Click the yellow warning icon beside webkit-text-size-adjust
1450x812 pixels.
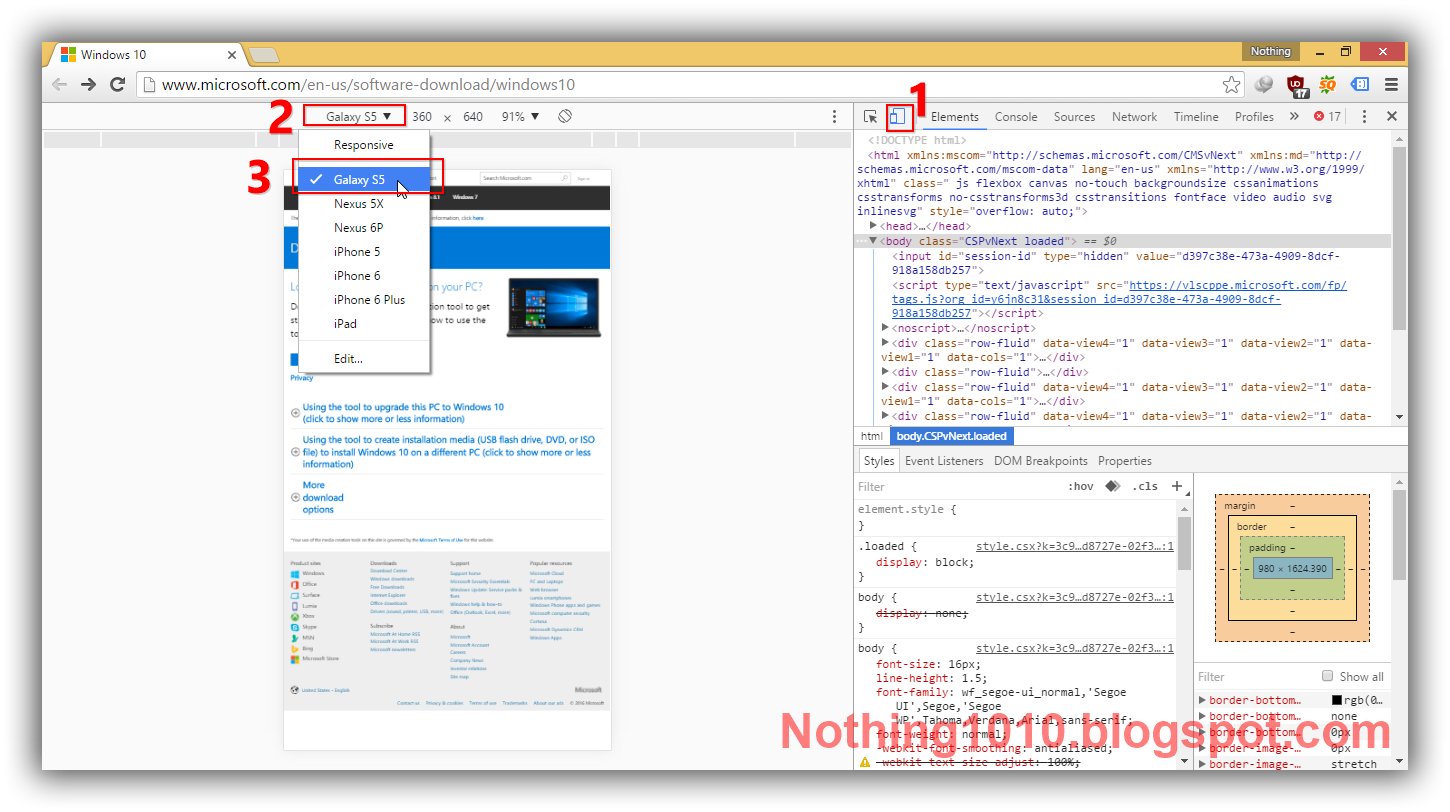(x=865, y=763)
